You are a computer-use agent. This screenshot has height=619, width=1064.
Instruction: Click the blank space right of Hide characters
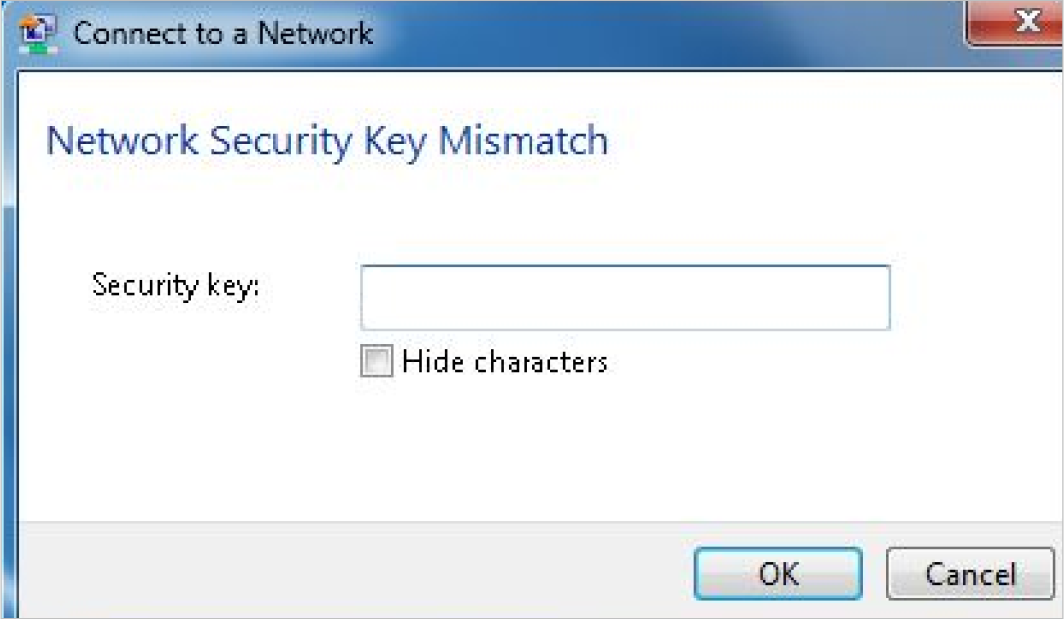[x=800, y=362]
